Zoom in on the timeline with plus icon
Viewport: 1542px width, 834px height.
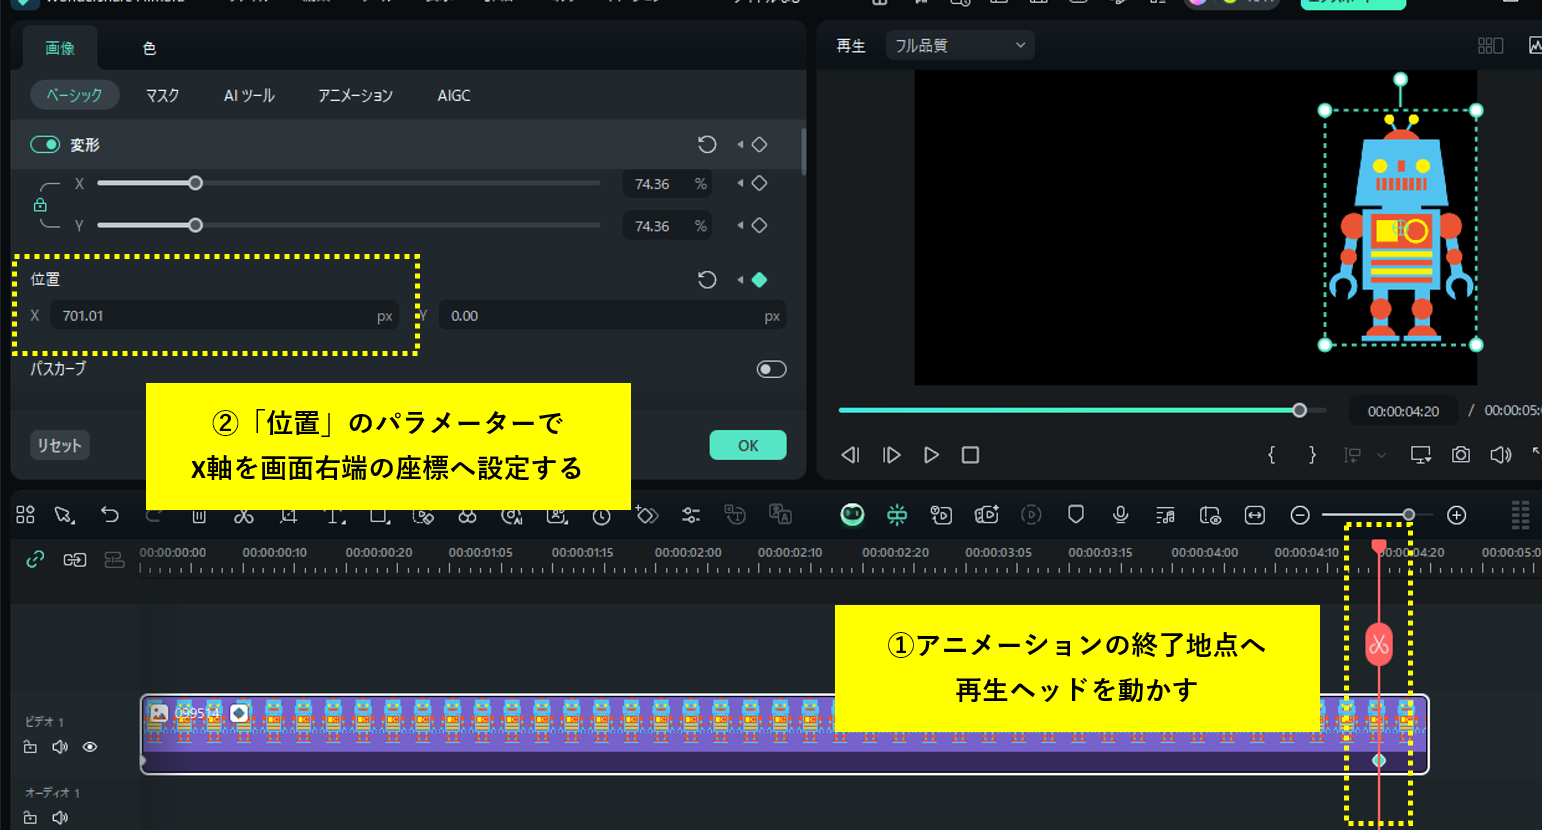pyautogui.click(x=1456, y=515)
